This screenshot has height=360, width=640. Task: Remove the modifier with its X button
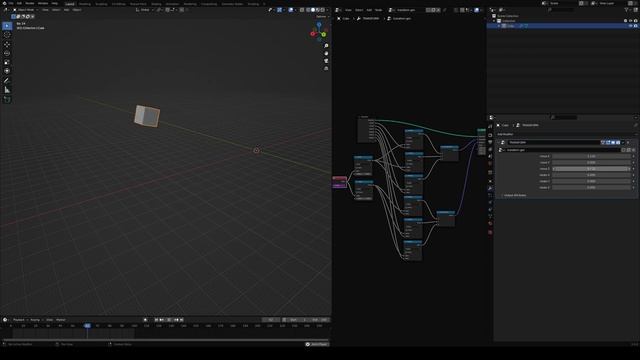(628, 142)
